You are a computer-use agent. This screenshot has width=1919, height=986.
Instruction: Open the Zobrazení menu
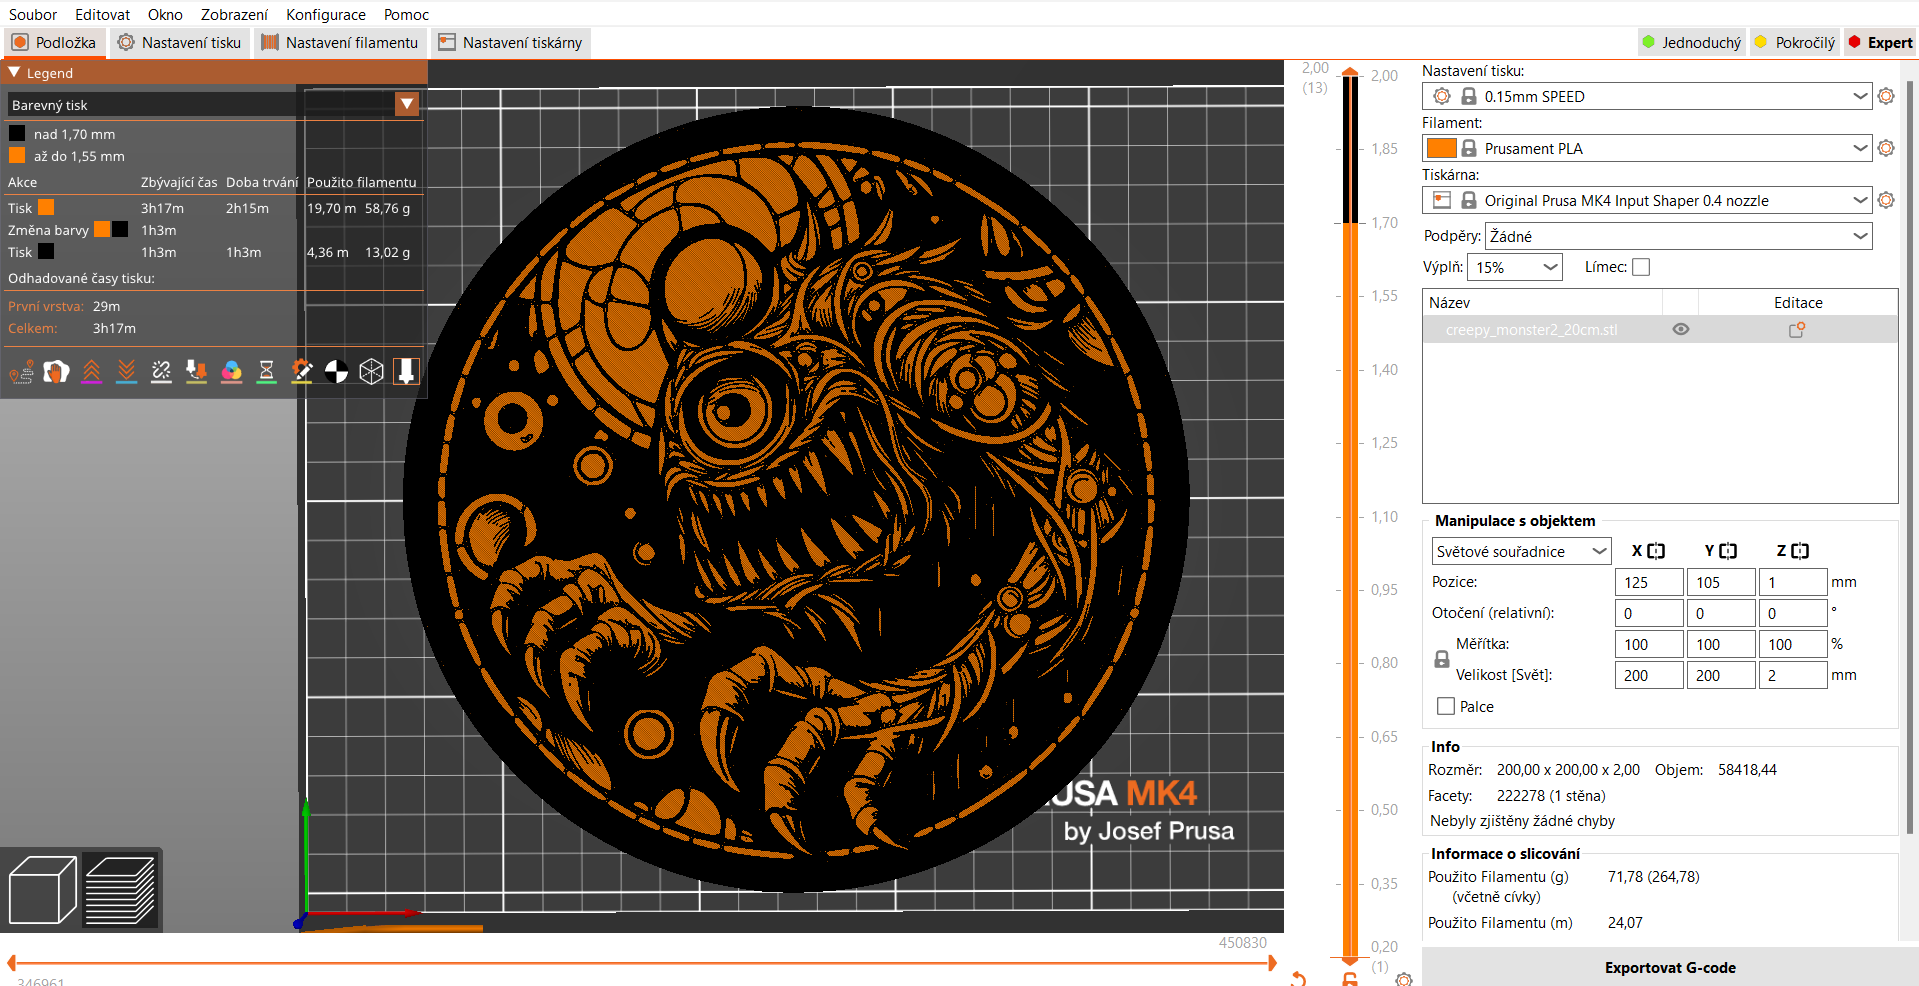pyautogui.click(x=234, y=14)
